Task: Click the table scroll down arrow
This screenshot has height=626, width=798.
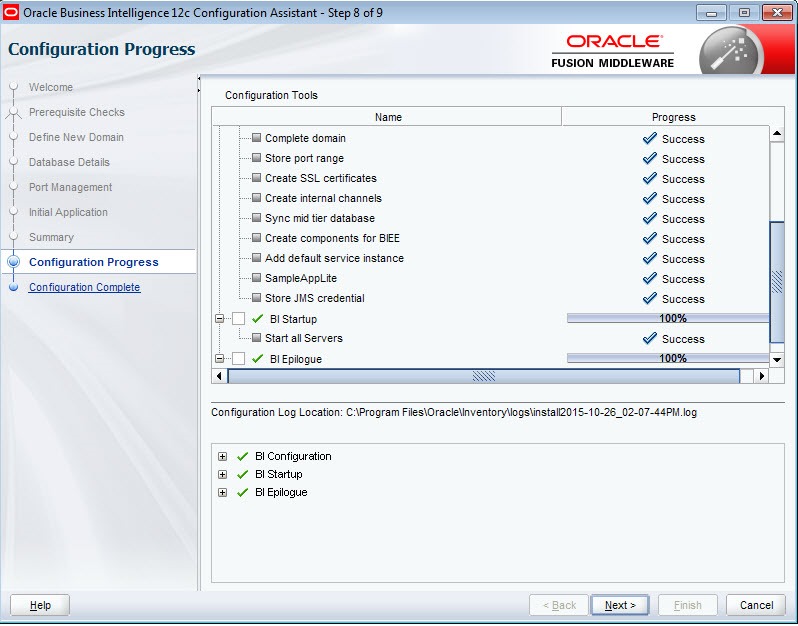Action: coord(777,359)
